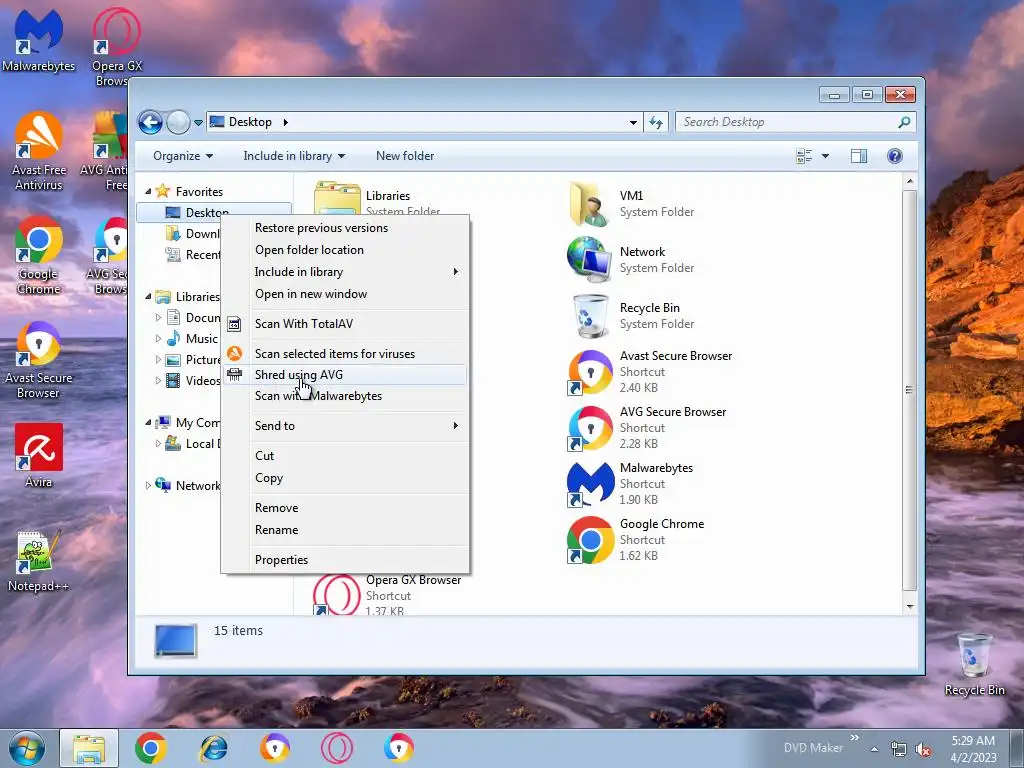Click Desktop in the address bar
The image size is (1024, 768).
coord(250,122)
